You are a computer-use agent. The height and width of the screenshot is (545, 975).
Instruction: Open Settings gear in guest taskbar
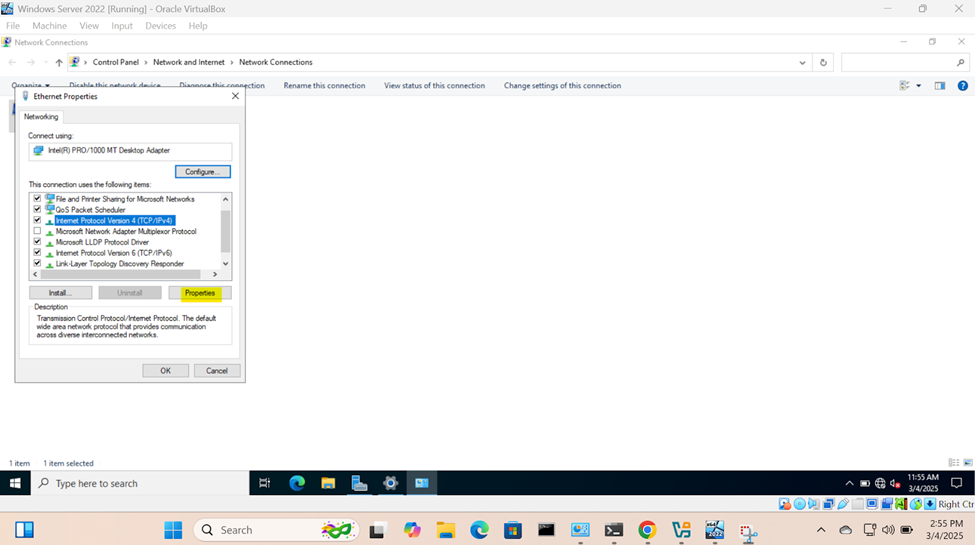tap(390, 483)
